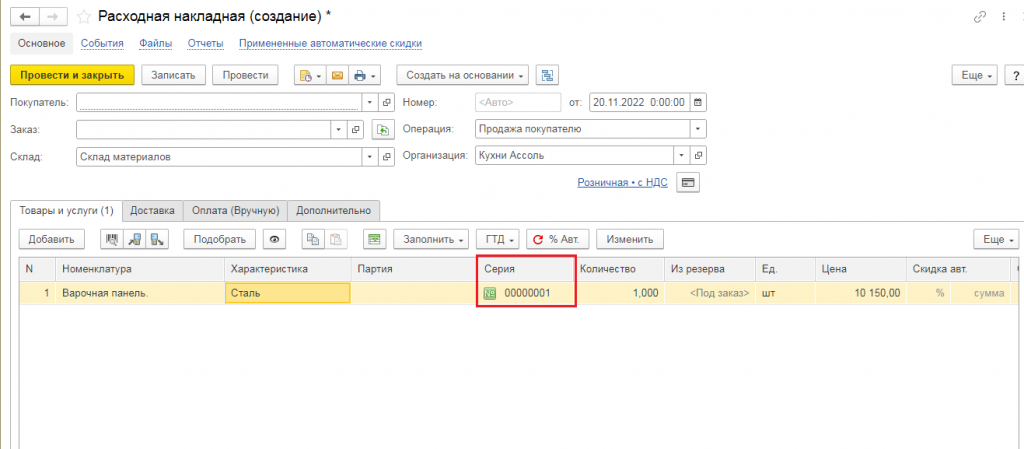Select the Товары и услуги (1) tab
Viewport: 1024px width, 449px height.
point(67,211)
